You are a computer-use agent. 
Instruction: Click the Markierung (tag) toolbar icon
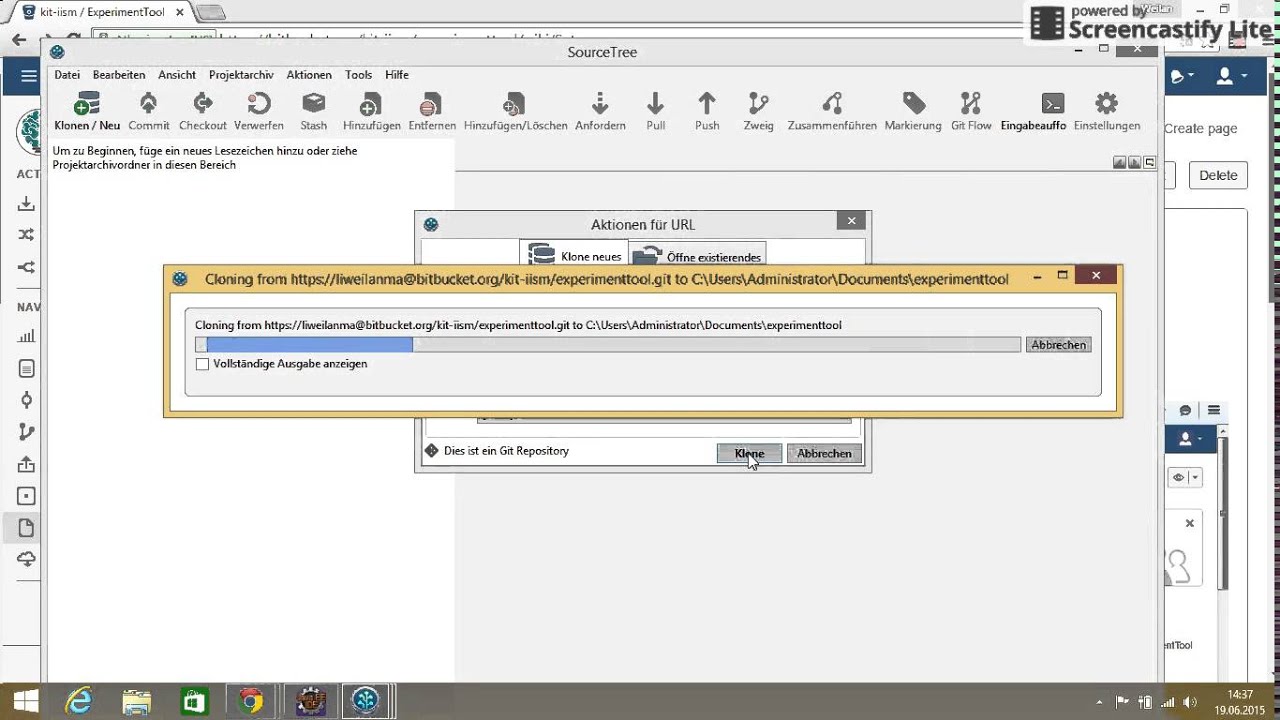pos(913,111)
